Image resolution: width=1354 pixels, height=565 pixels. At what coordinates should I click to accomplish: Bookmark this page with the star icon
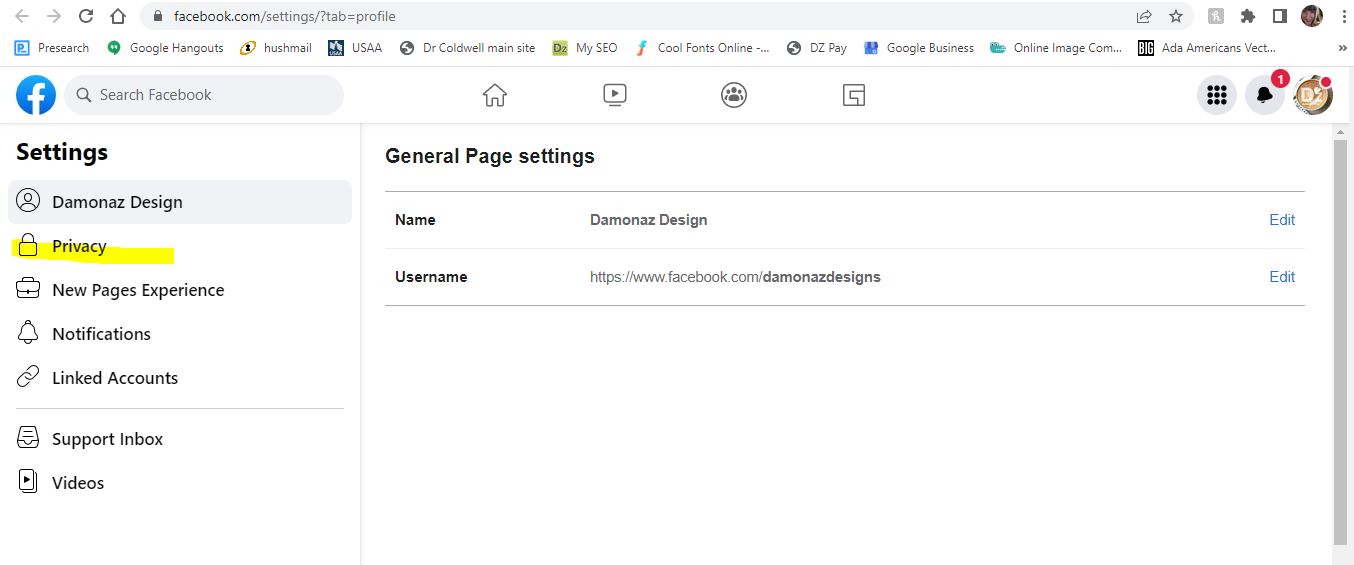(1176, 16)
